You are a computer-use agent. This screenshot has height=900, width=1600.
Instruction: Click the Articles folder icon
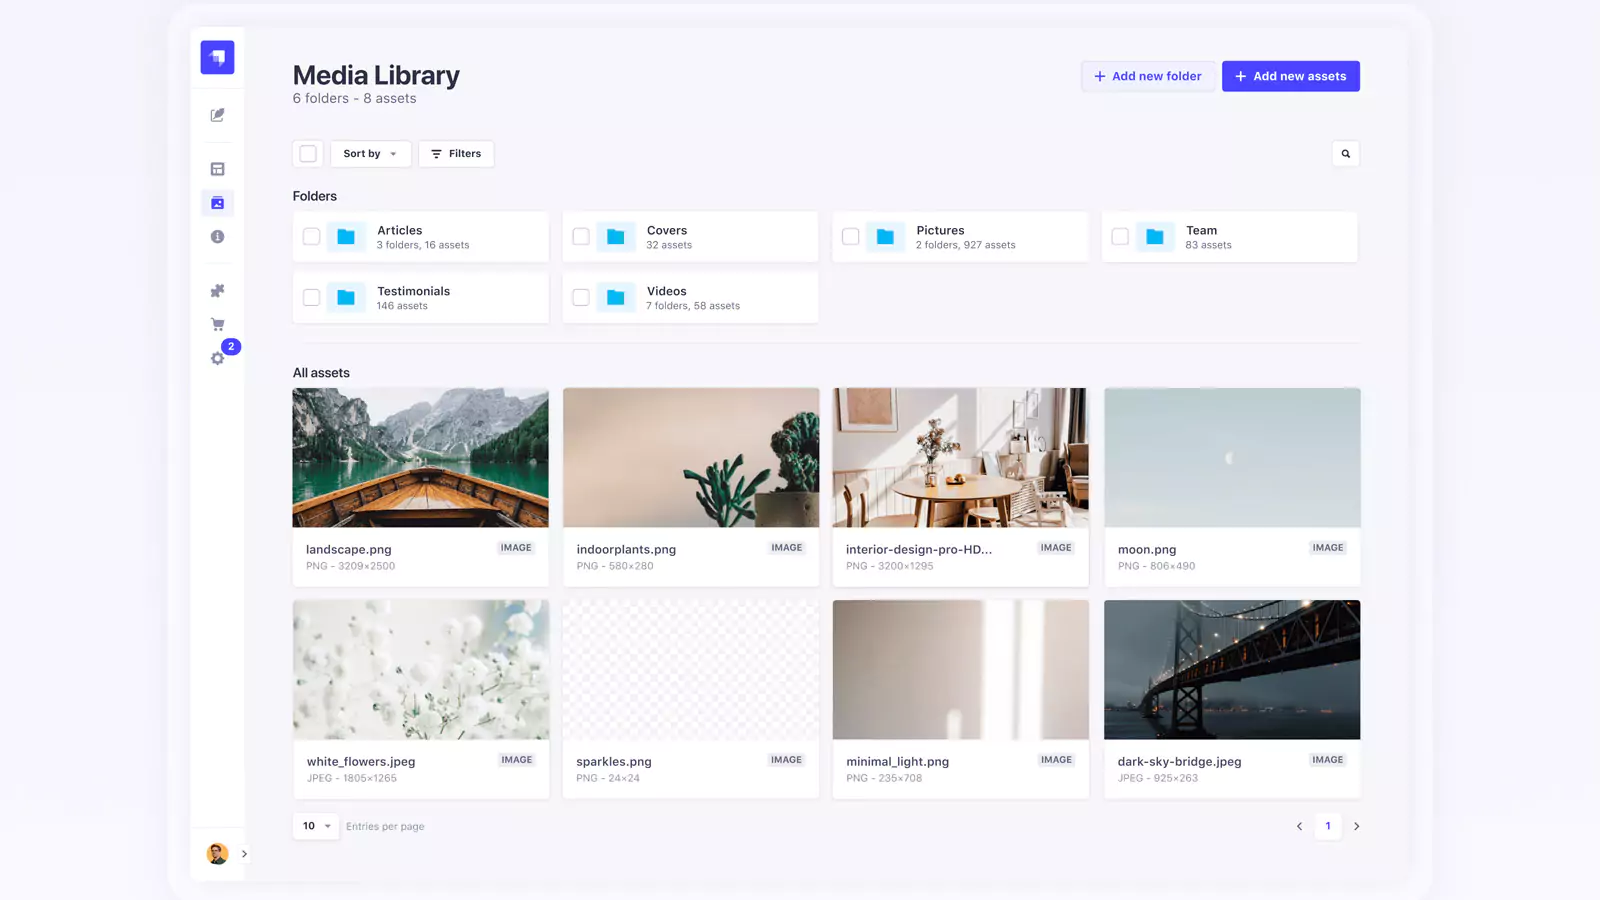(346, 237)
